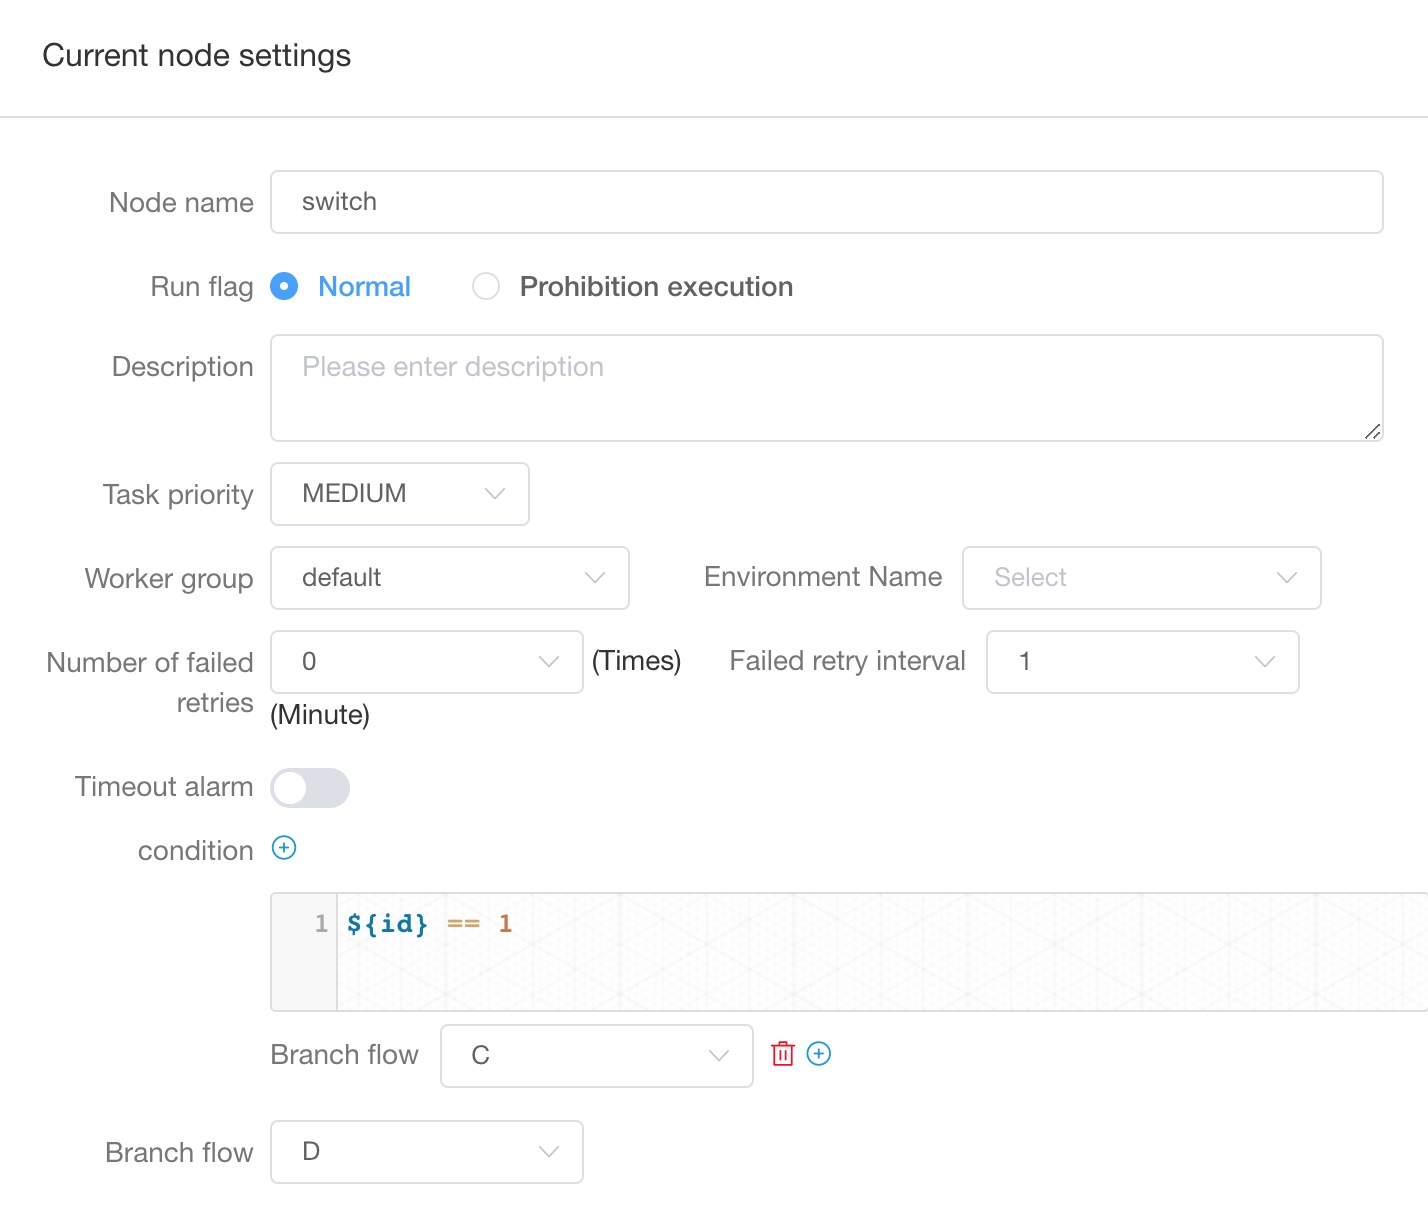The width and height of the screenshot is (1428, 1232).
Task: Click the condition code editor line
Action: (x=880, y=924)
